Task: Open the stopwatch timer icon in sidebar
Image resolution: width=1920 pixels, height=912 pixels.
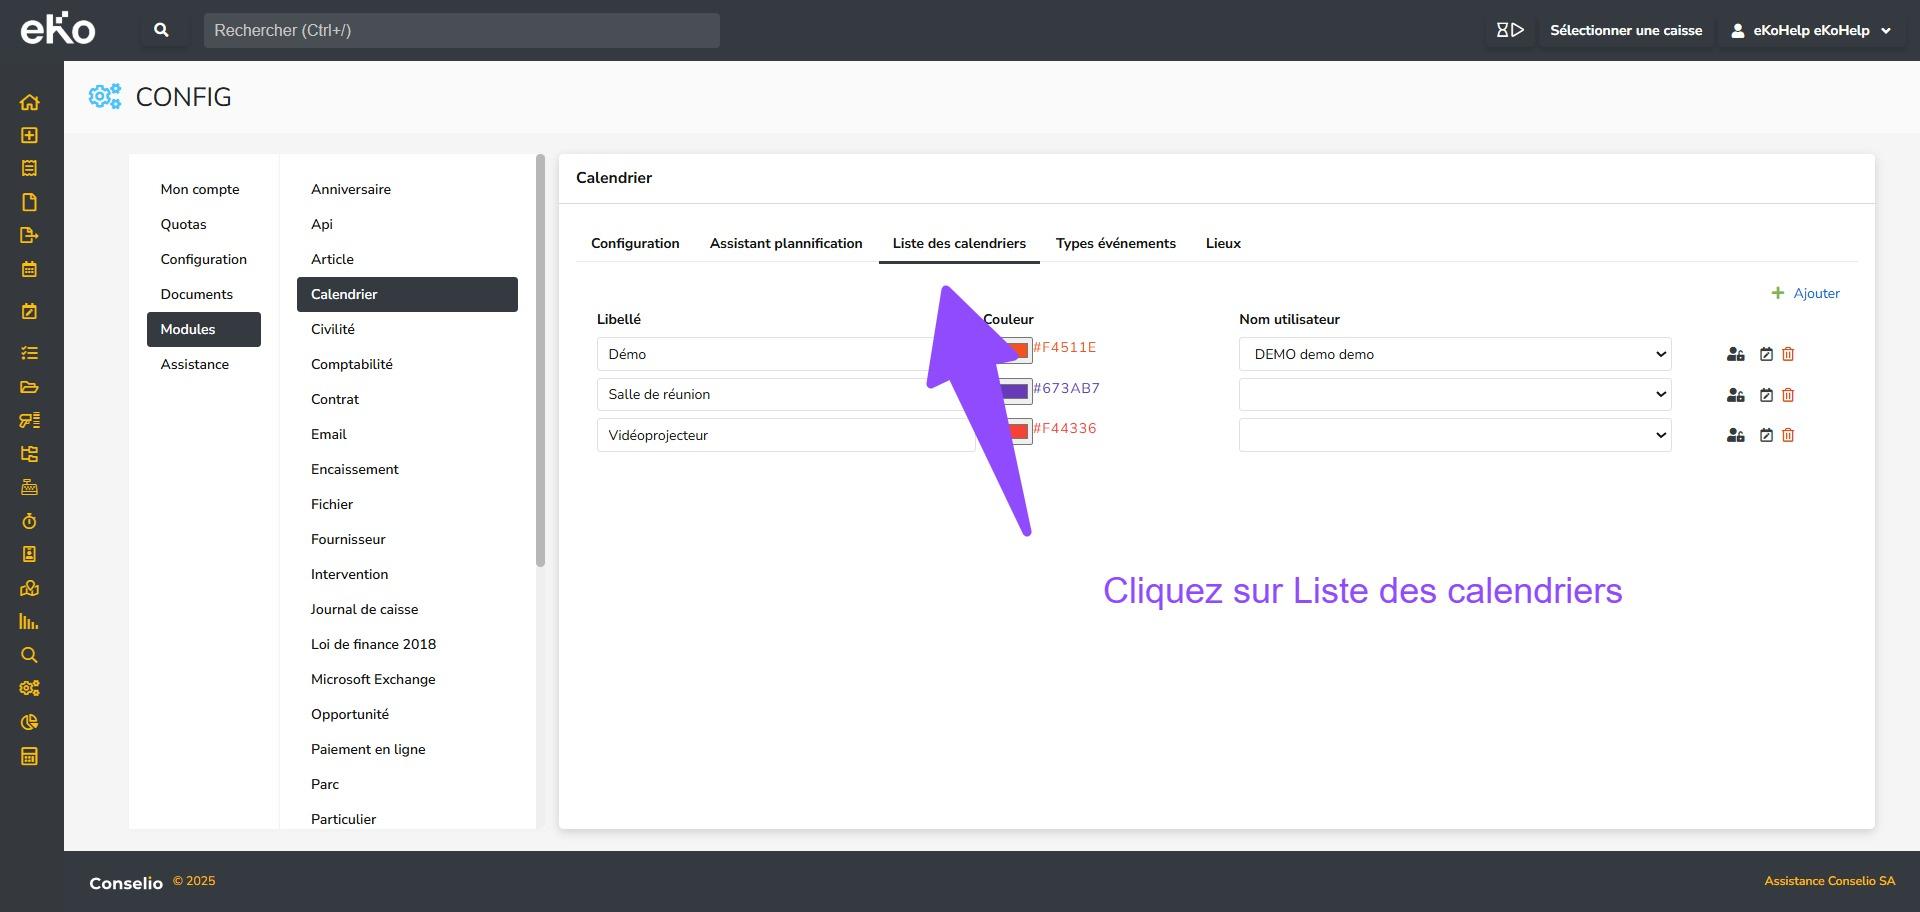Action: [29, 521]
